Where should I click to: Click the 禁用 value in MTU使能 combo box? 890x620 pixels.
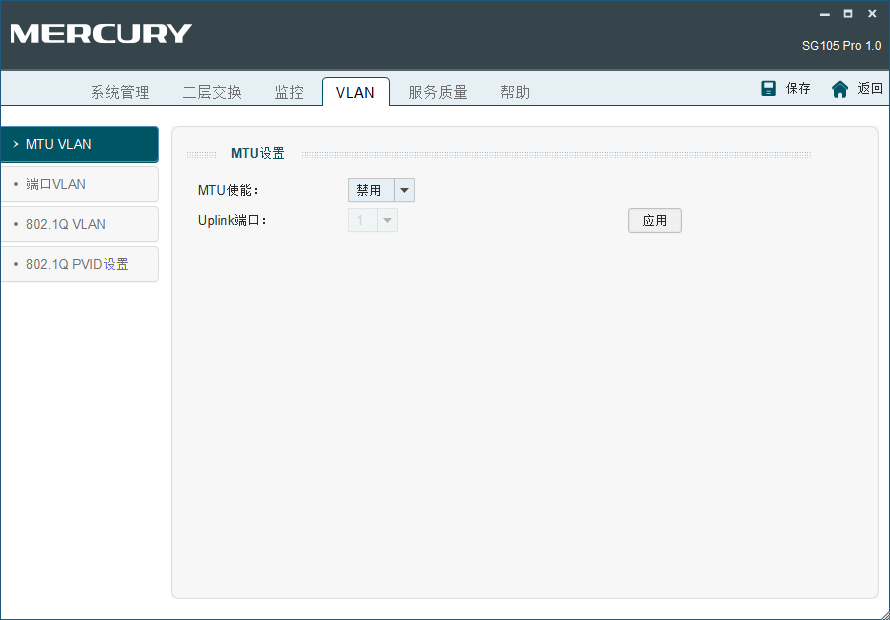370,190
